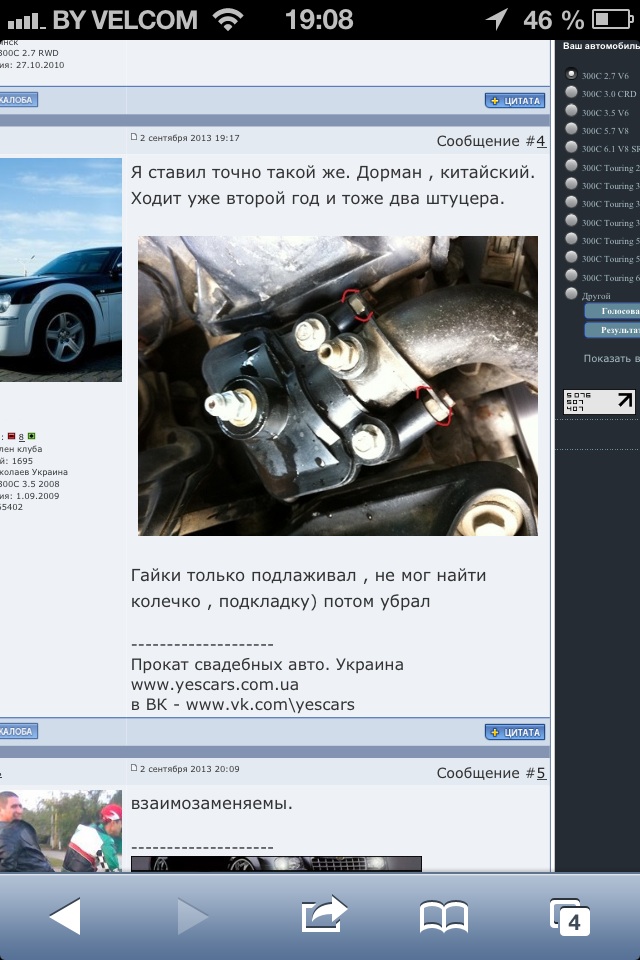
Task: Tap the location services arrow icon
Action: click(497, 19)
